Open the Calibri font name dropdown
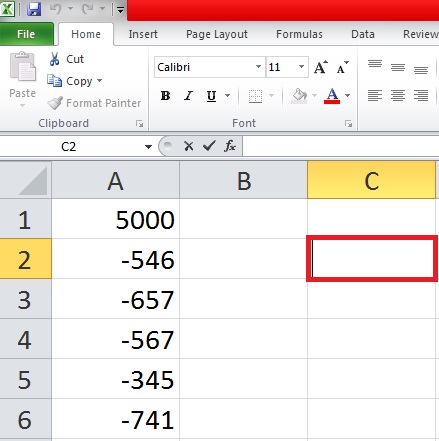The width and height of the screenshot is (439, 441). pyautogui.click(x=258, y=67)
